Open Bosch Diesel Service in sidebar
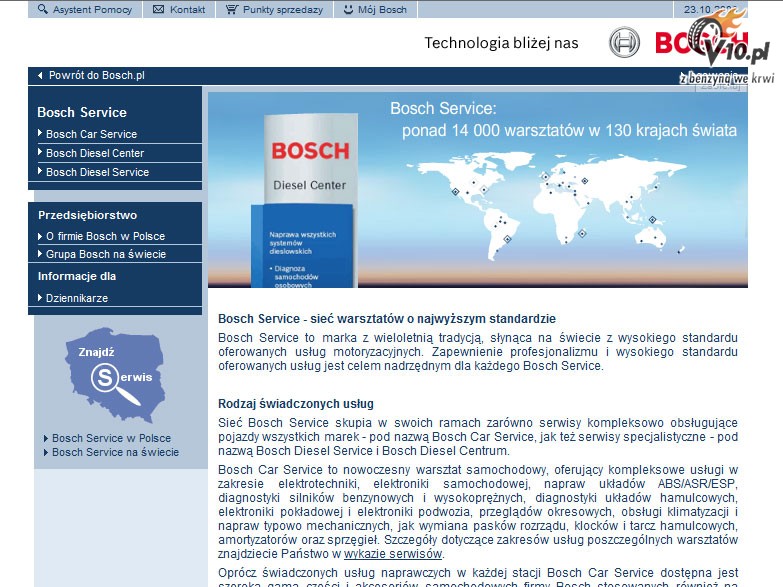This screenshot has height=587, width=783. 97,172
